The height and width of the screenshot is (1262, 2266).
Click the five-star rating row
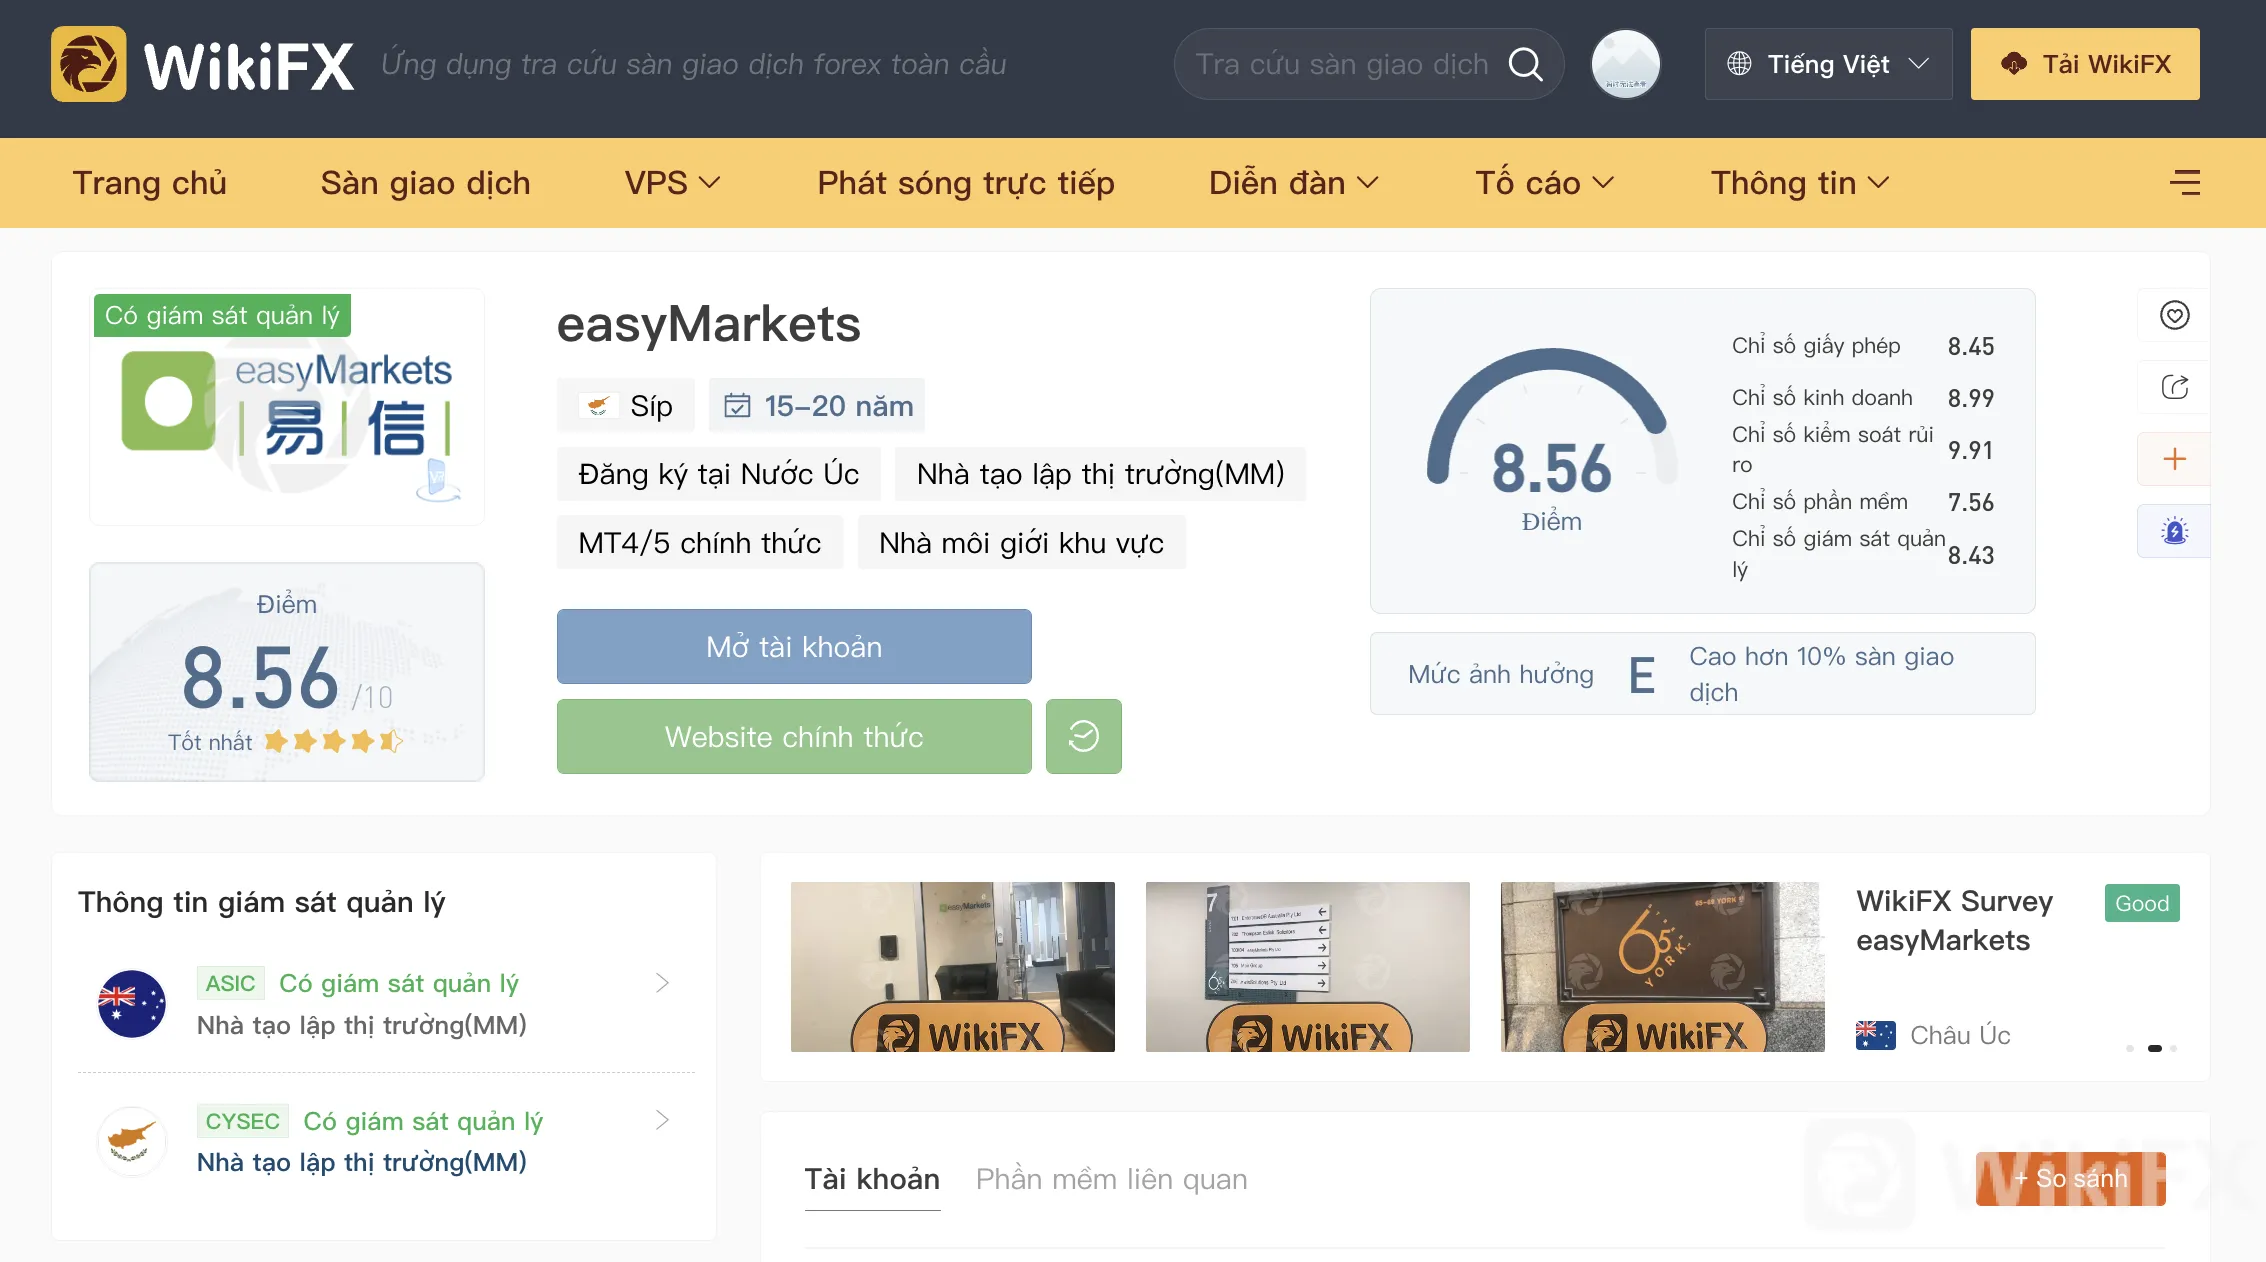click(334, 741)
